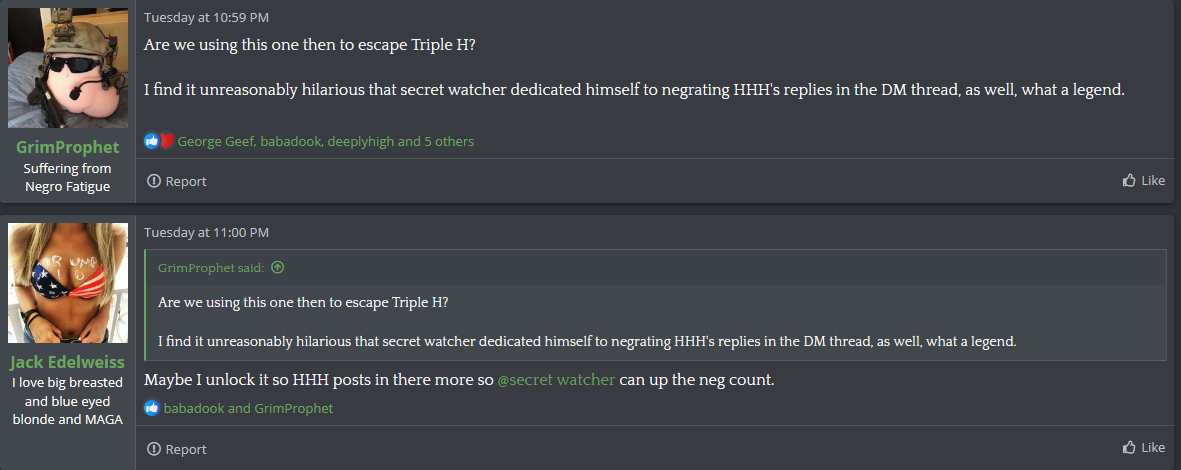Screen dimensions: 1181x470
Task: Open Jack Edelweiss's avatar image
Action: [68, 283]
